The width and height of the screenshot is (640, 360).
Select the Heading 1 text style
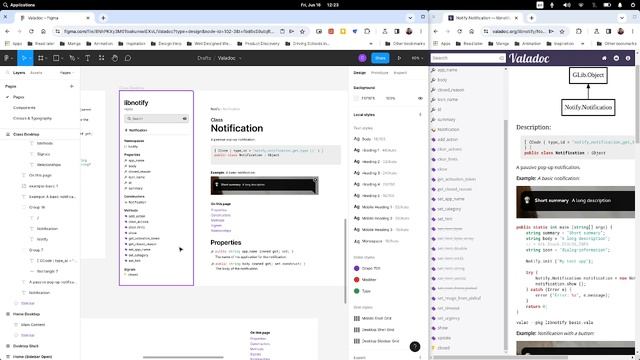pyautogui.click(x=375, y=150)
